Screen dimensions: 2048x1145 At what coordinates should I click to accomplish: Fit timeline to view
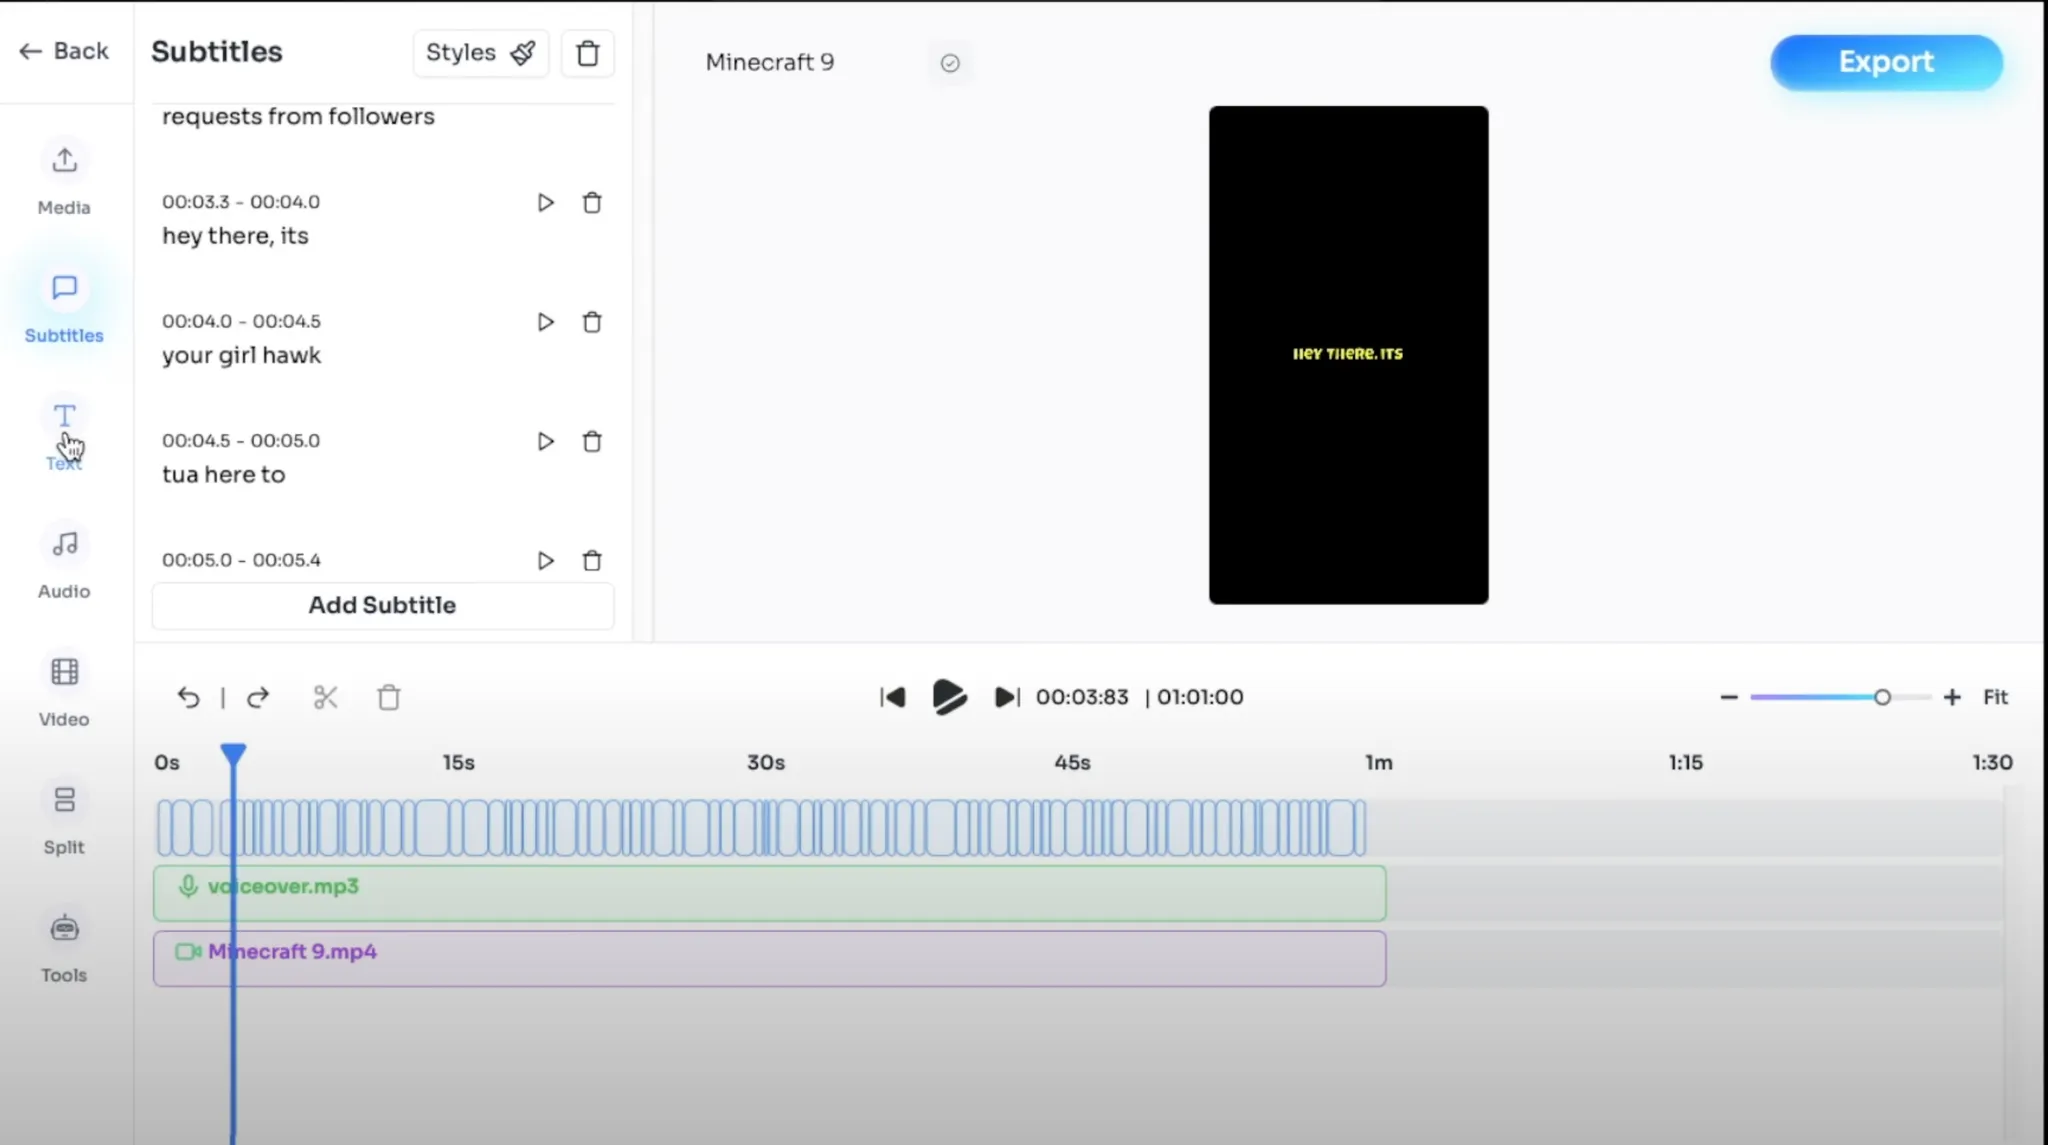coord(1995,697)
